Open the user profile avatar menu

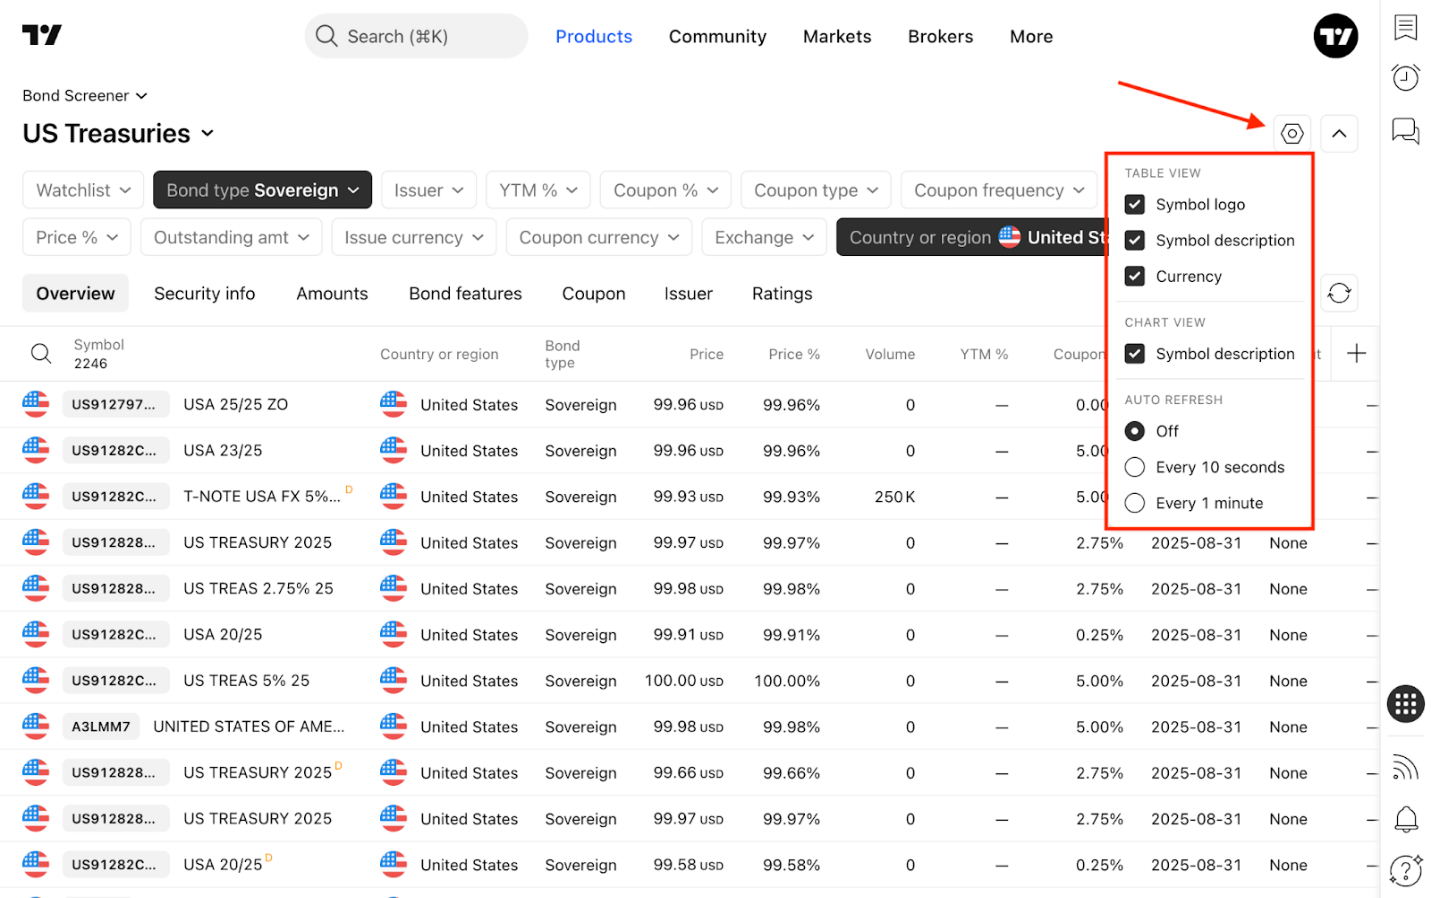point(1335,36)
